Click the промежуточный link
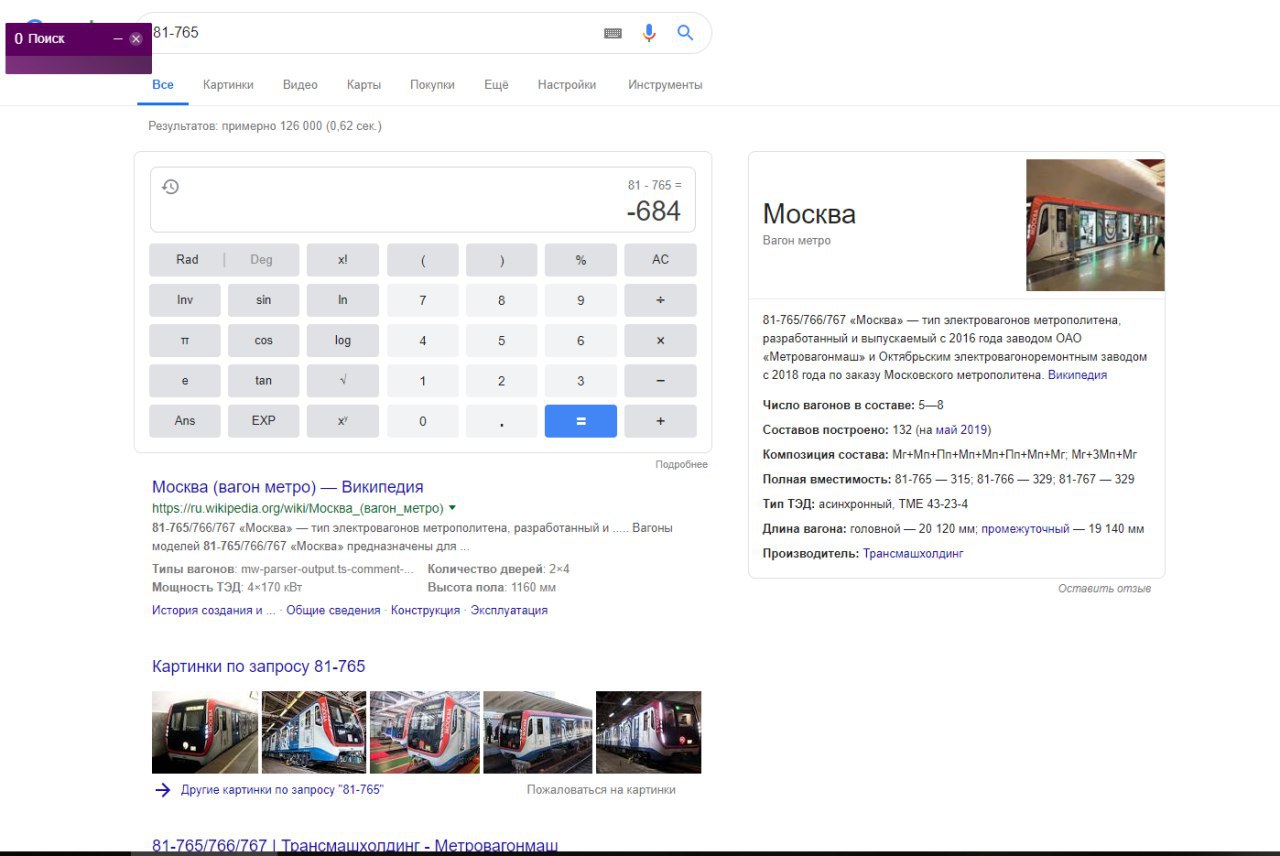Viewport: 1280px width, 856px height. tap(1025, 529)
